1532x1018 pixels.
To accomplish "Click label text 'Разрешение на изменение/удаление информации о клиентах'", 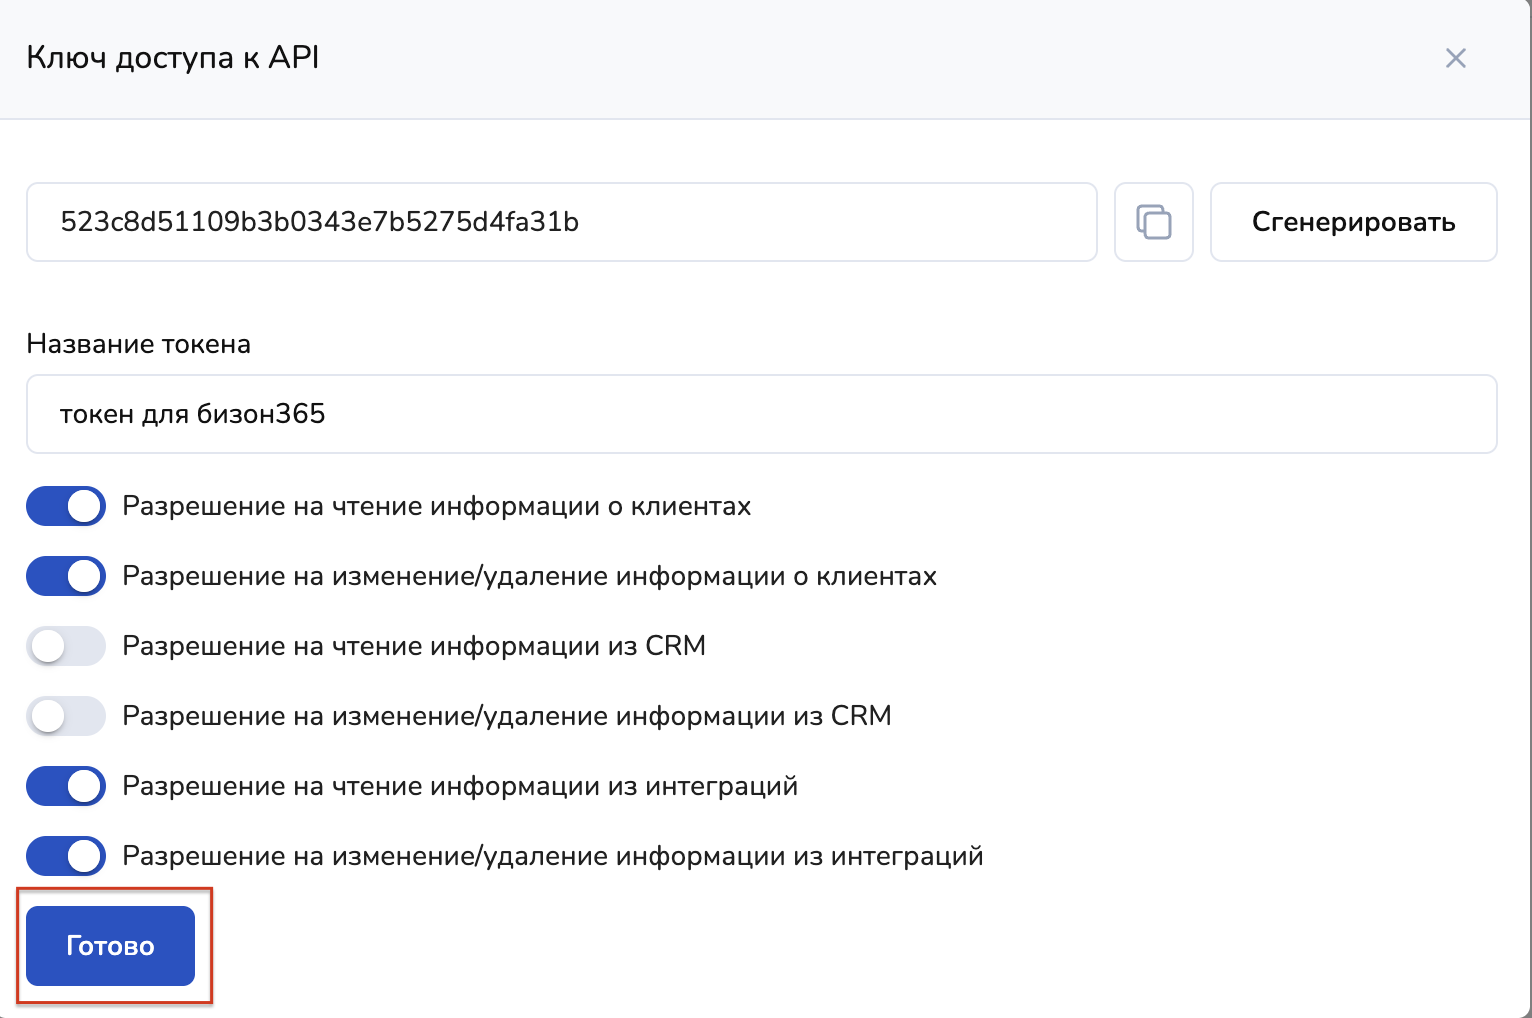I will click(529, 576).
